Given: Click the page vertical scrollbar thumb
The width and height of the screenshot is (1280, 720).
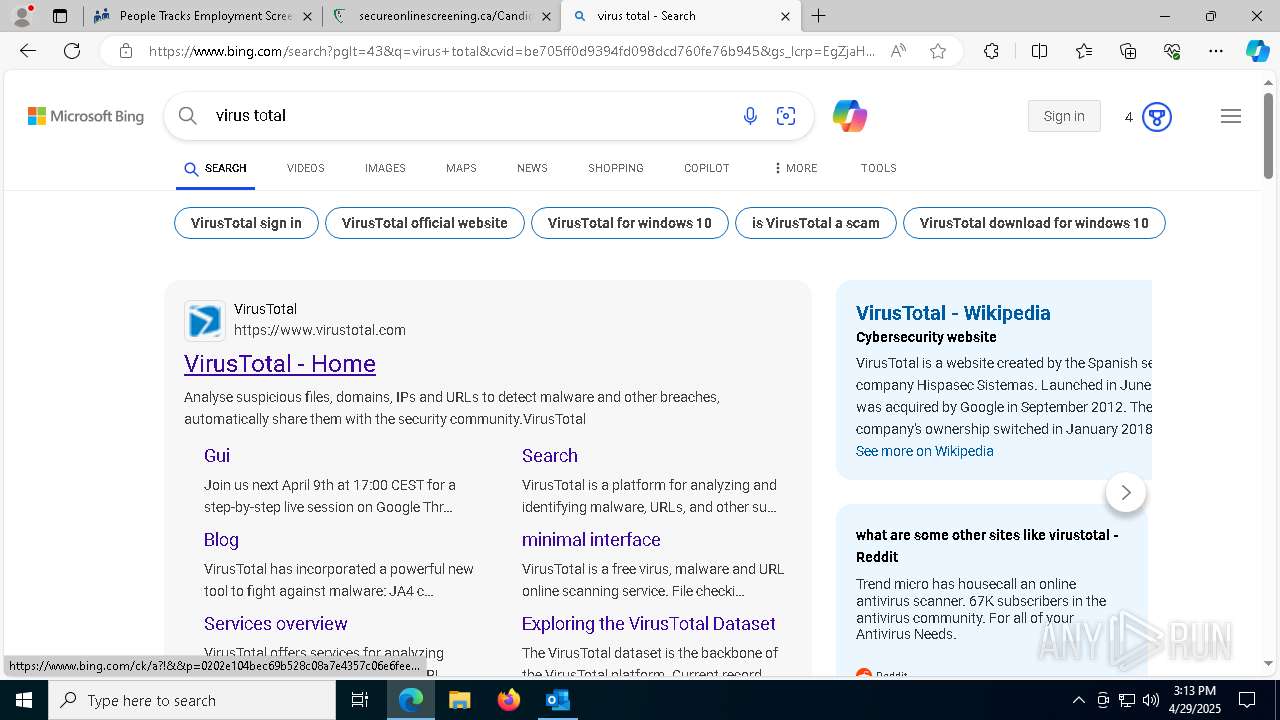Looking at the screenshot, I should point(1268,135).
